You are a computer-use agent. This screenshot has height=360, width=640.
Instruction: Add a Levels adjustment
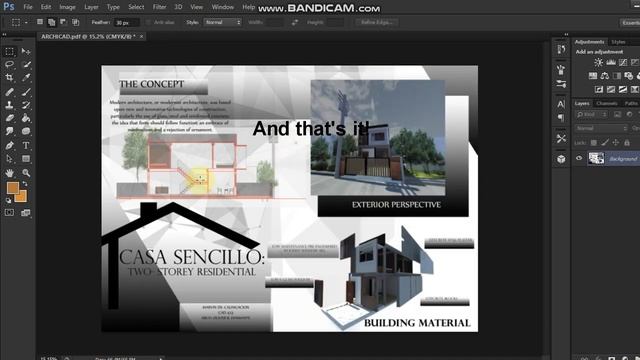coord(611,62)
